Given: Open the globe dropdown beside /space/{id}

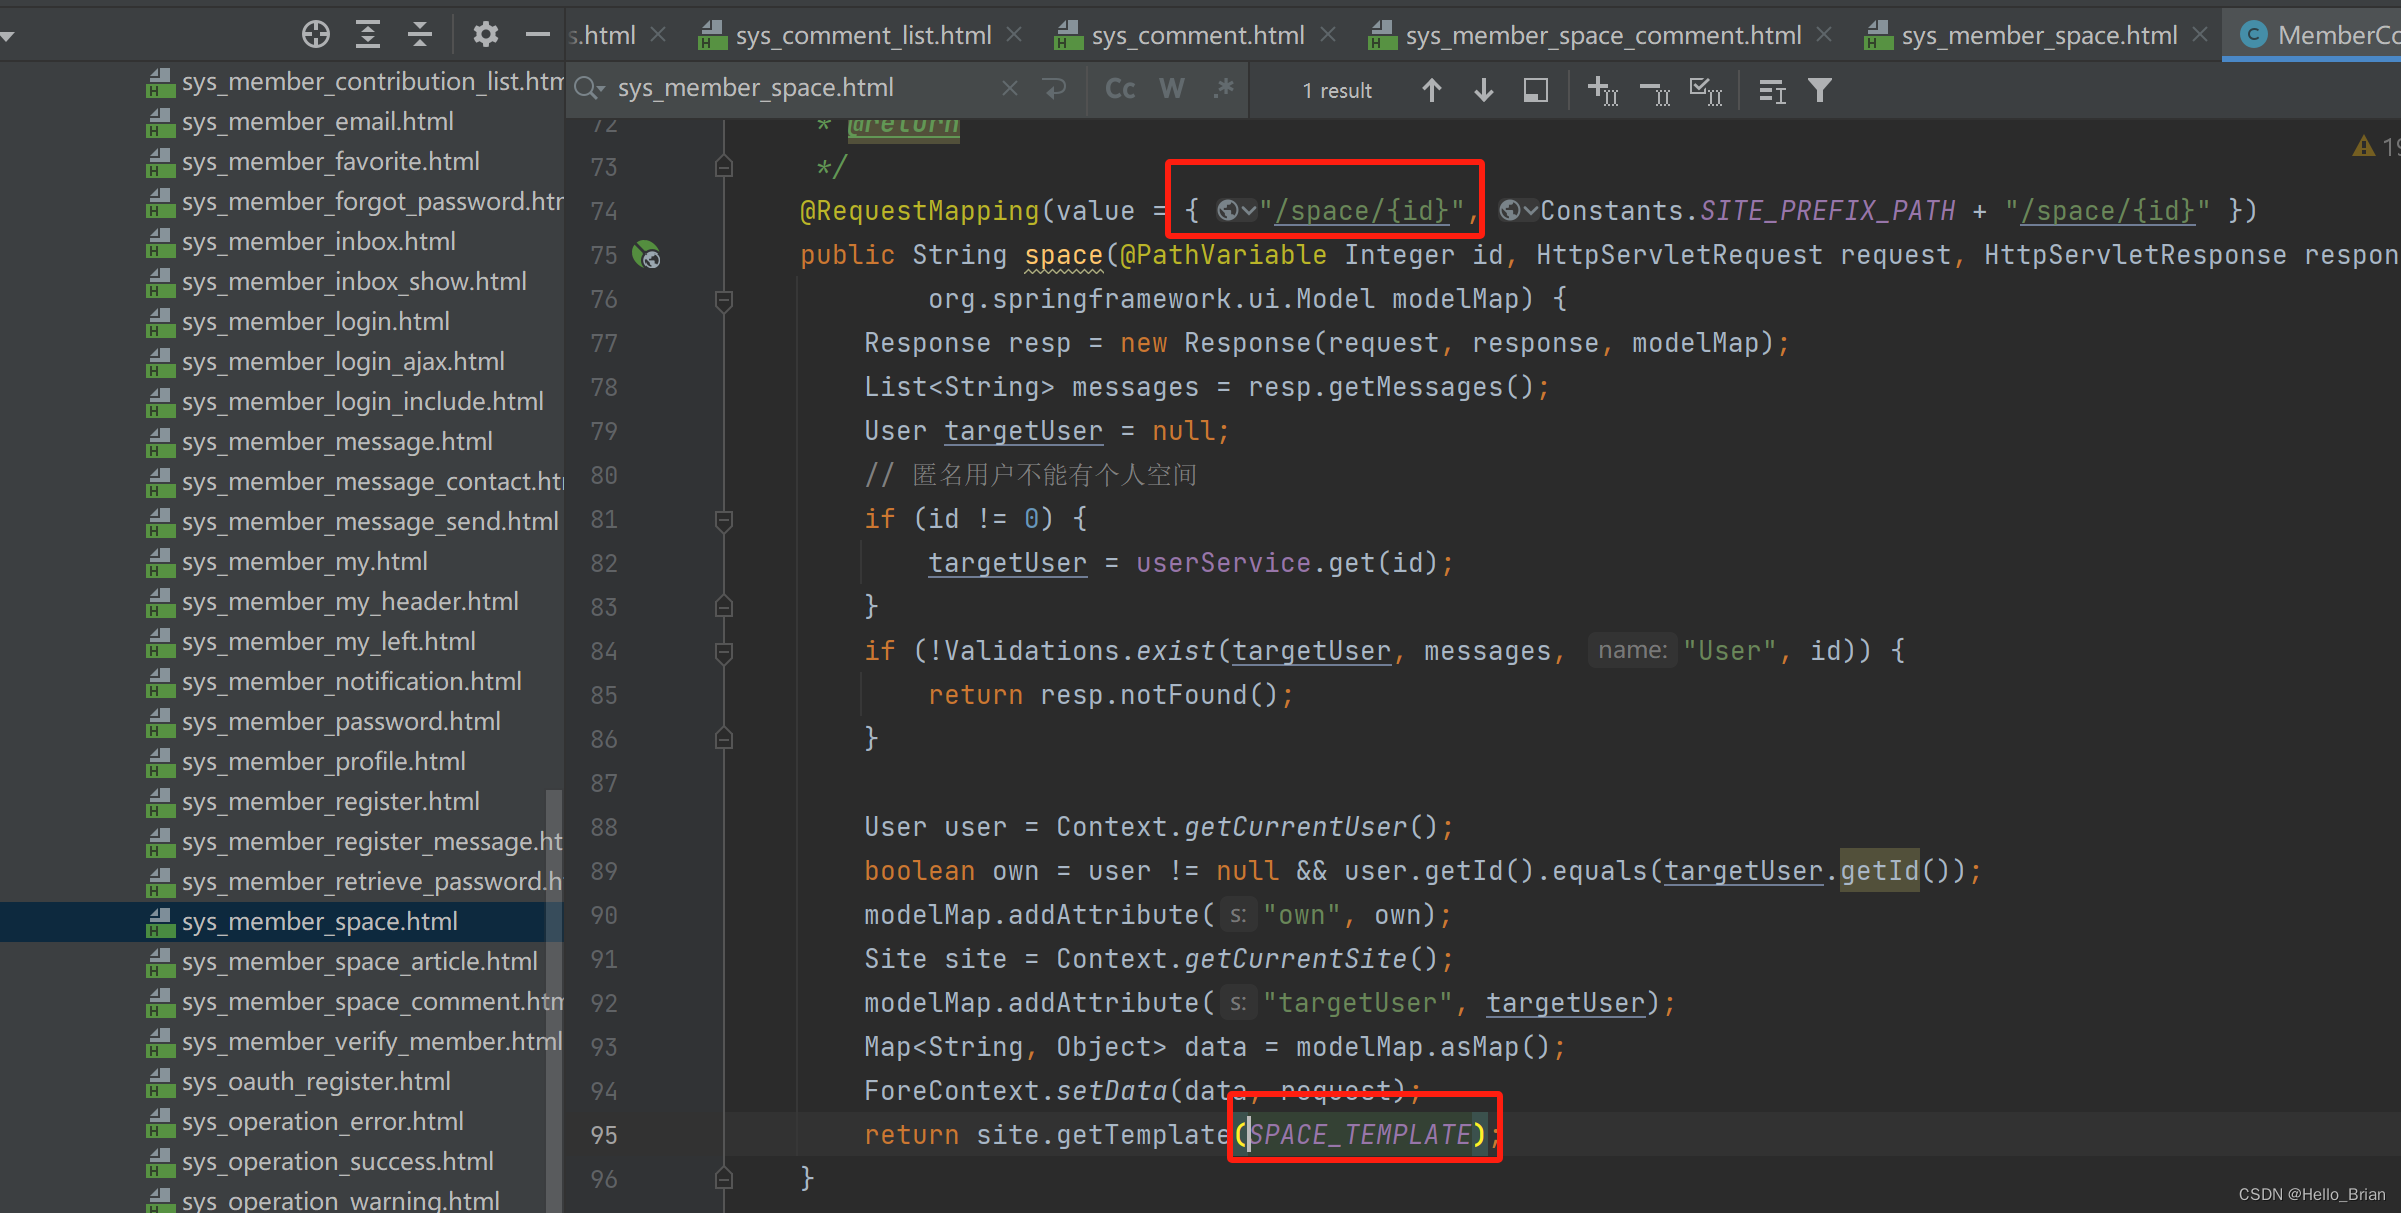Looking at the screenshot, I should (x=1235, y=210).
